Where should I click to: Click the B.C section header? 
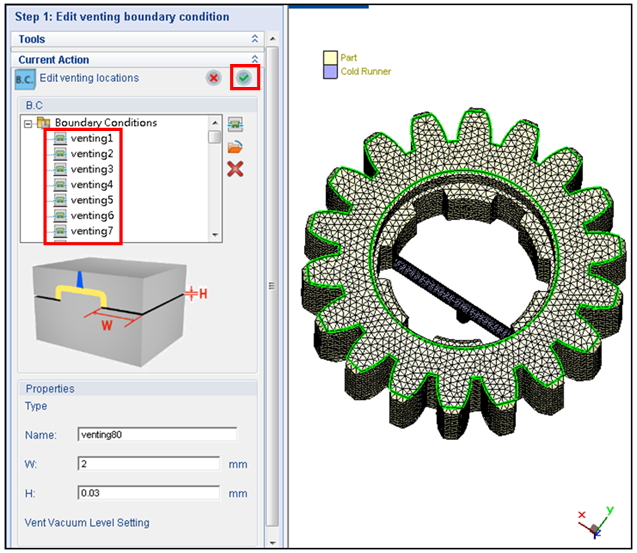[x=138, y=105]
